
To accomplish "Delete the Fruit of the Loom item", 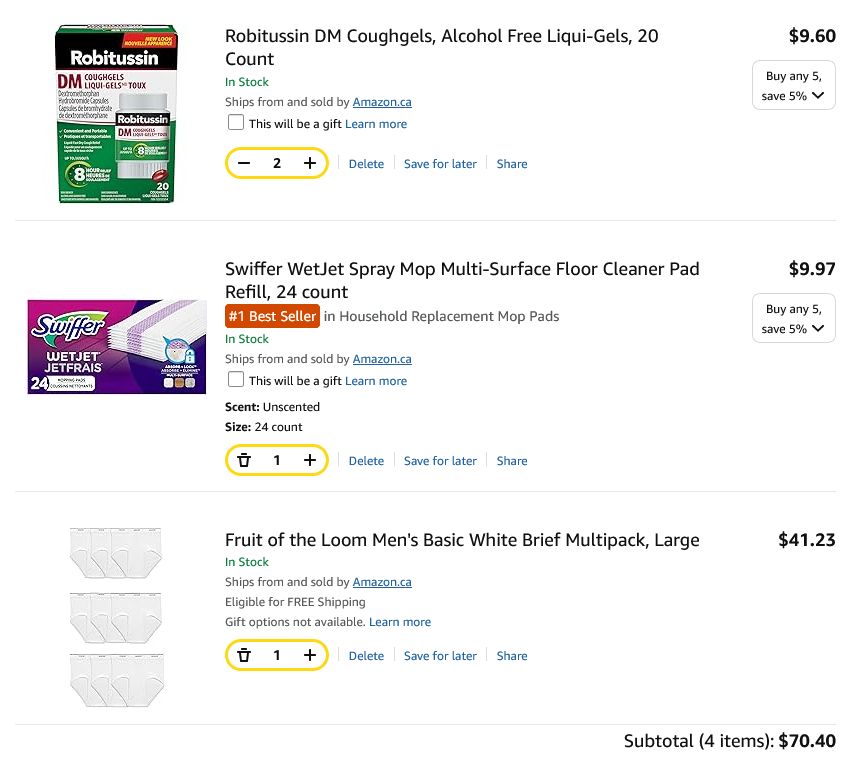I will (x=366, y=655).
